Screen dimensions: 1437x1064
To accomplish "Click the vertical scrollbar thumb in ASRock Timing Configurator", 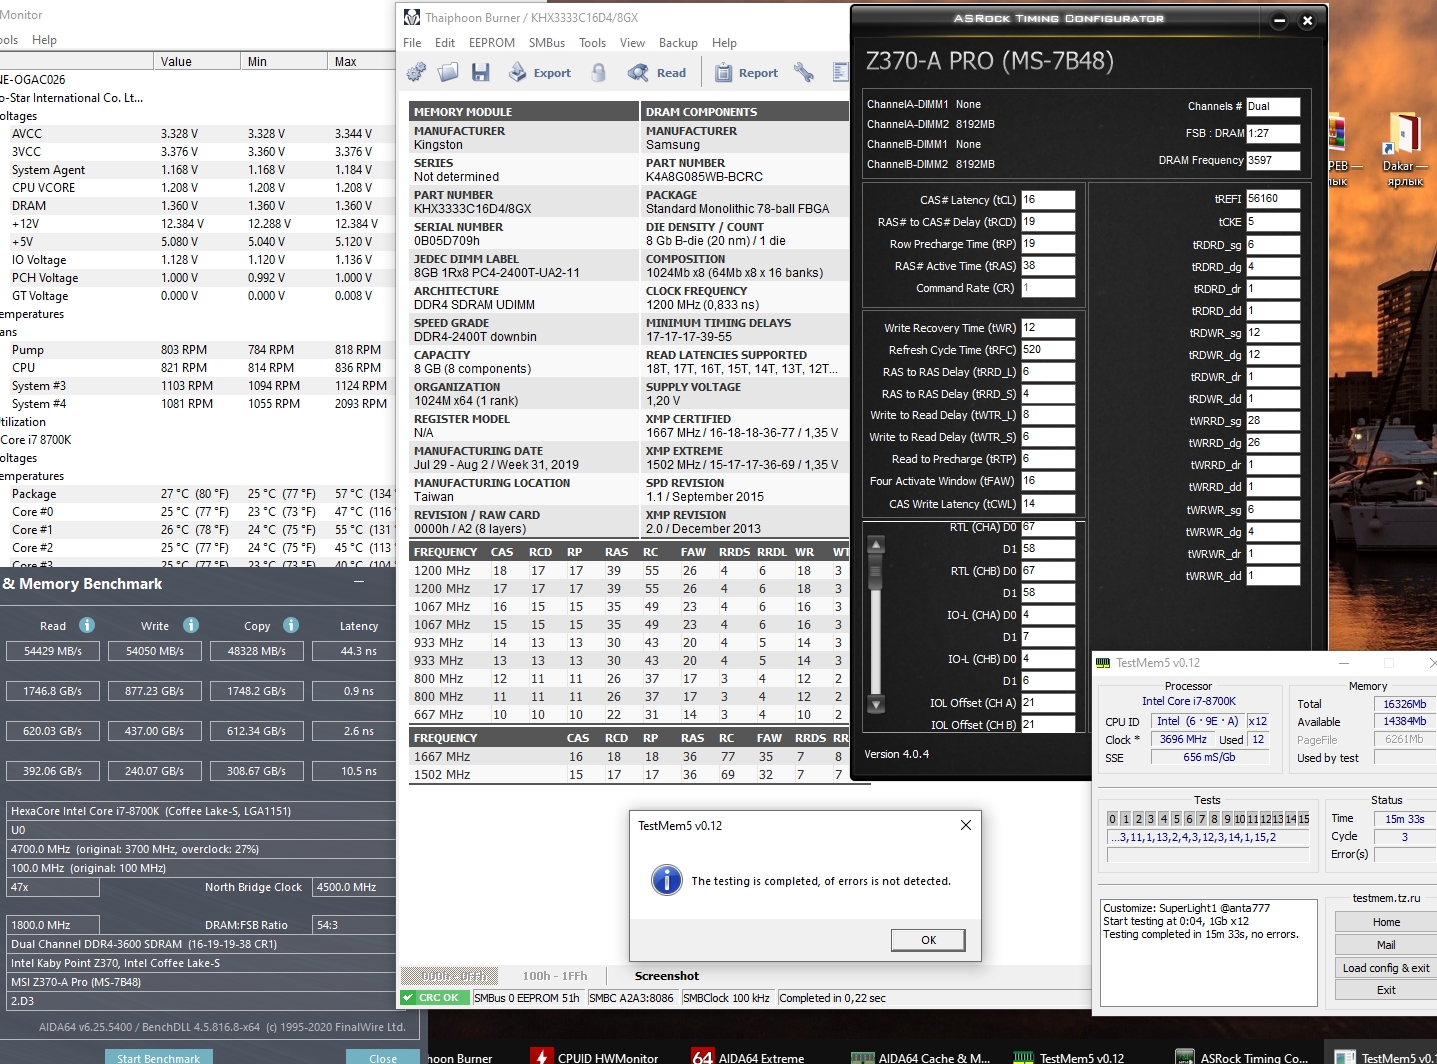I will [876, 572].
